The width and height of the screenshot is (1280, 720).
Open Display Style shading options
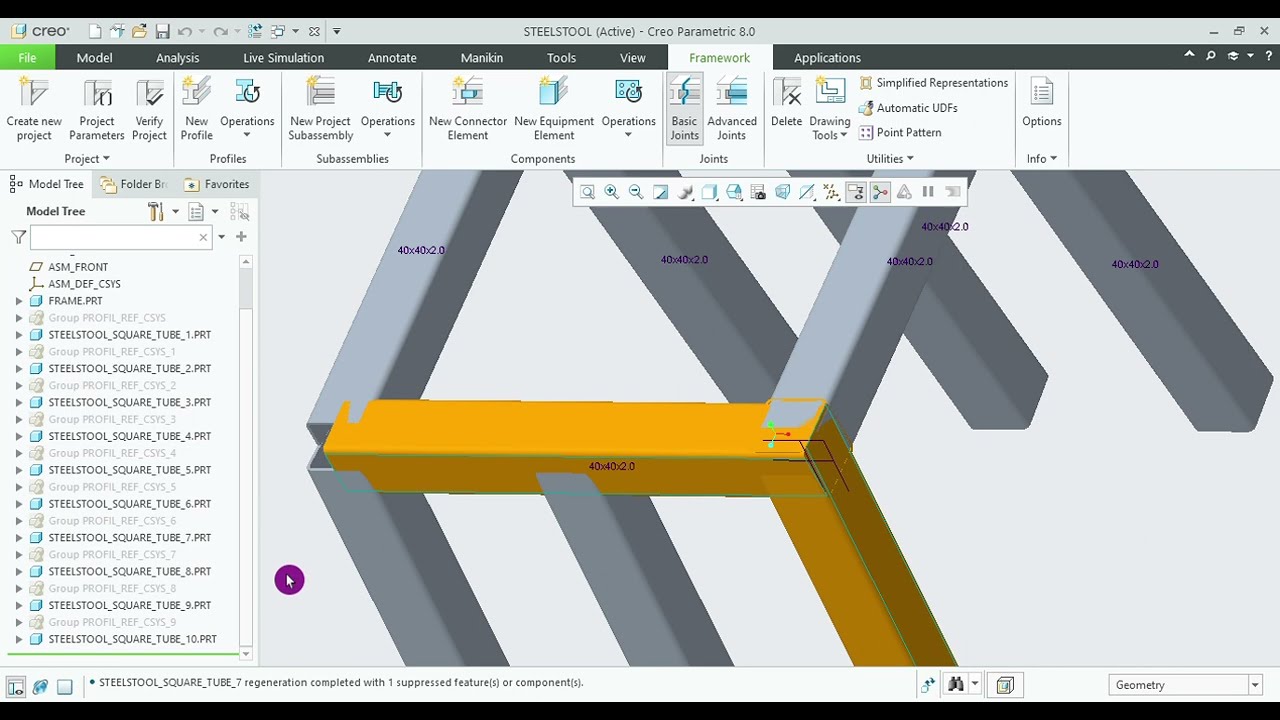709,192
